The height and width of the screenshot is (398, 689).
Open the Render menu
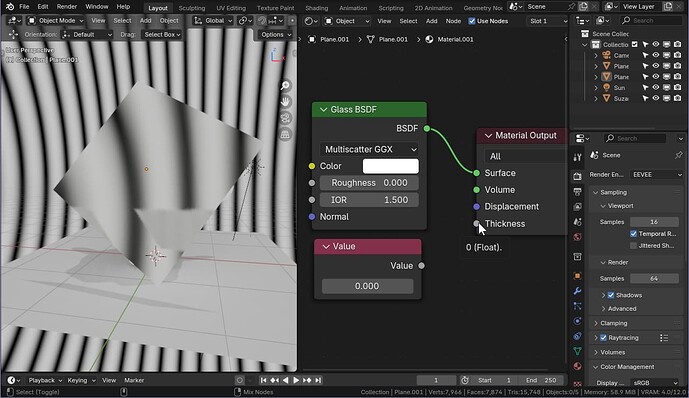tap(67, 7)
